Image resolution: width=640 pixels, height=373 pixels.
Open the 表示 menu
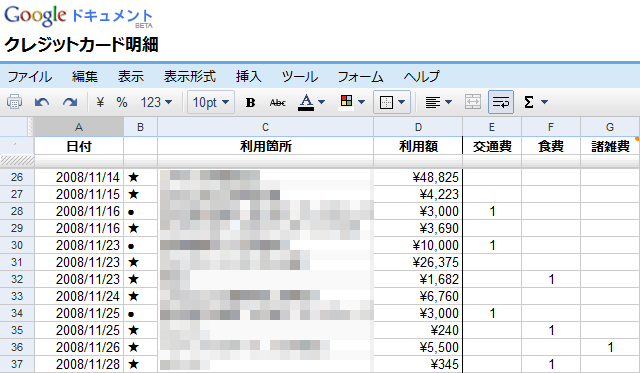click(x=131, y=76)
